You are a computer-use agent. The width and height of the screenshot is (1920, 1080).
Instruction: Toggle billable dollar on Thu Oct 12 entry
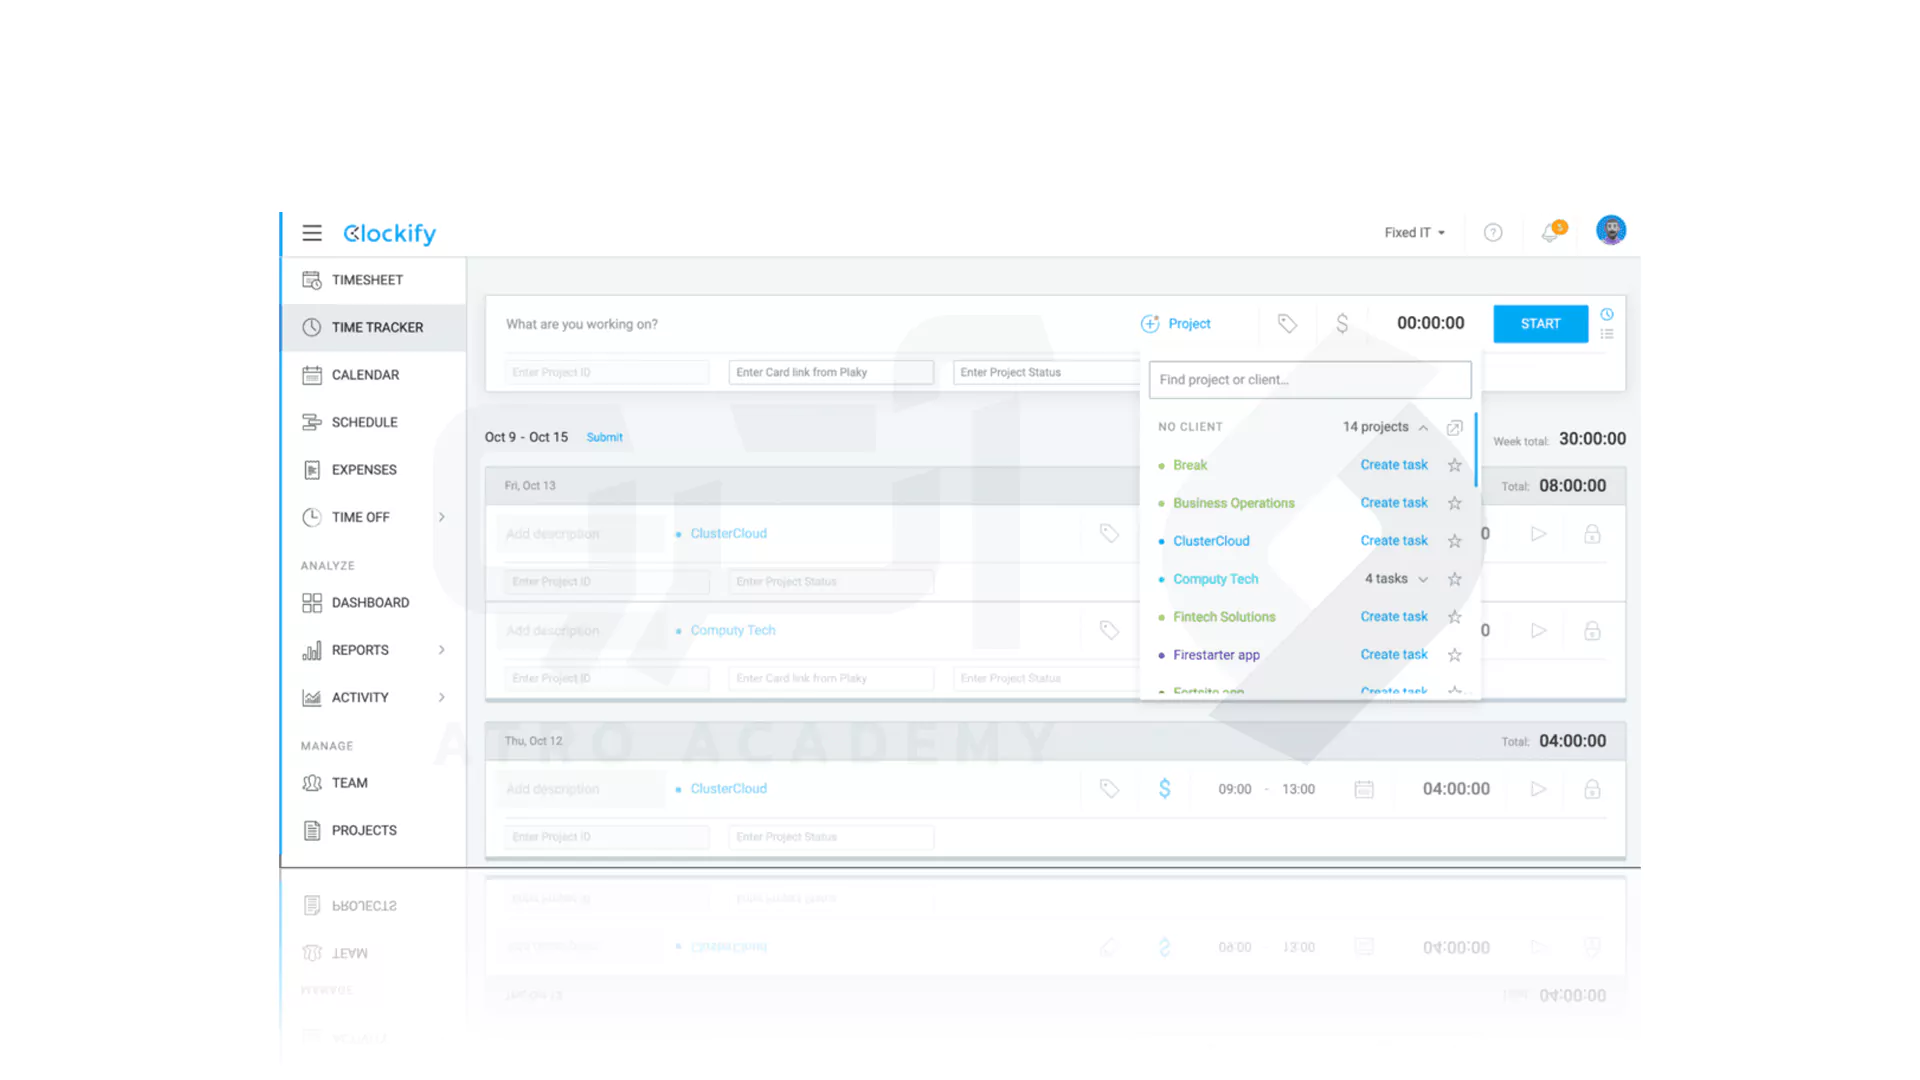1165,789
